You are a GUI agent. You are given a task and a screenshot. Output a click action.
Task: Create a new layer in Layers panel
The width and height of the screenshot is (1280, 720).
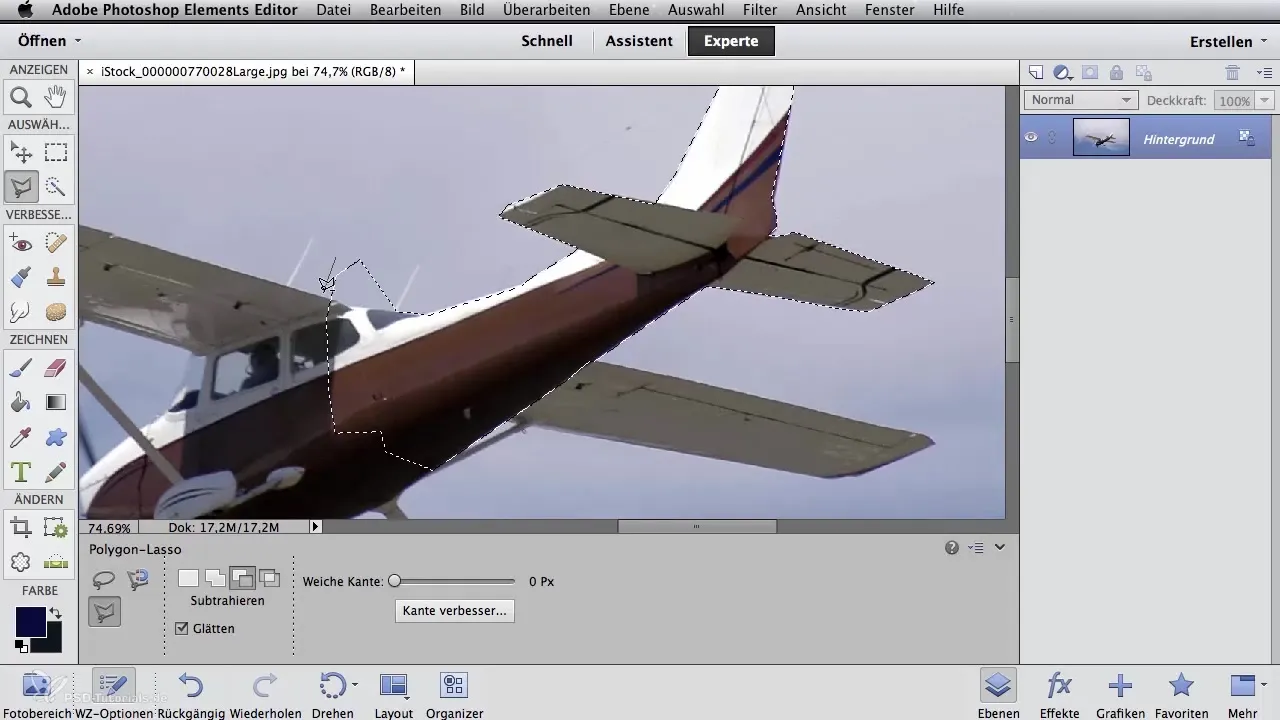(1036, 72)
